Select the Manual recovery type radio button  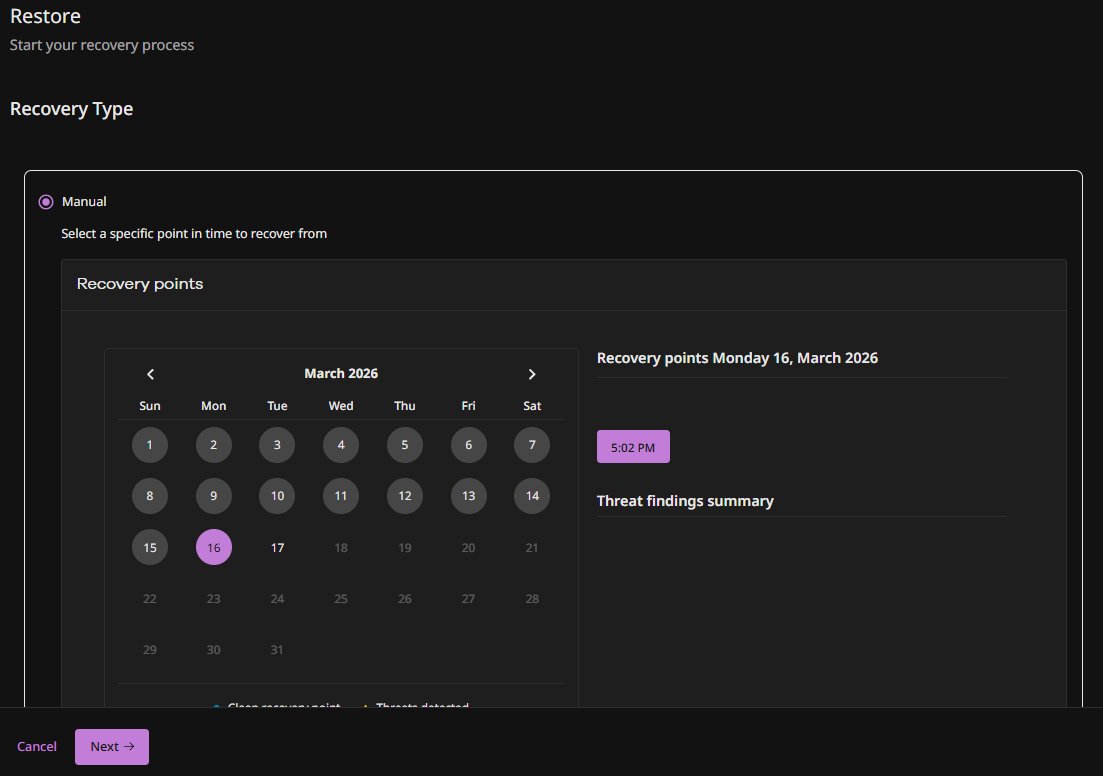46,202
